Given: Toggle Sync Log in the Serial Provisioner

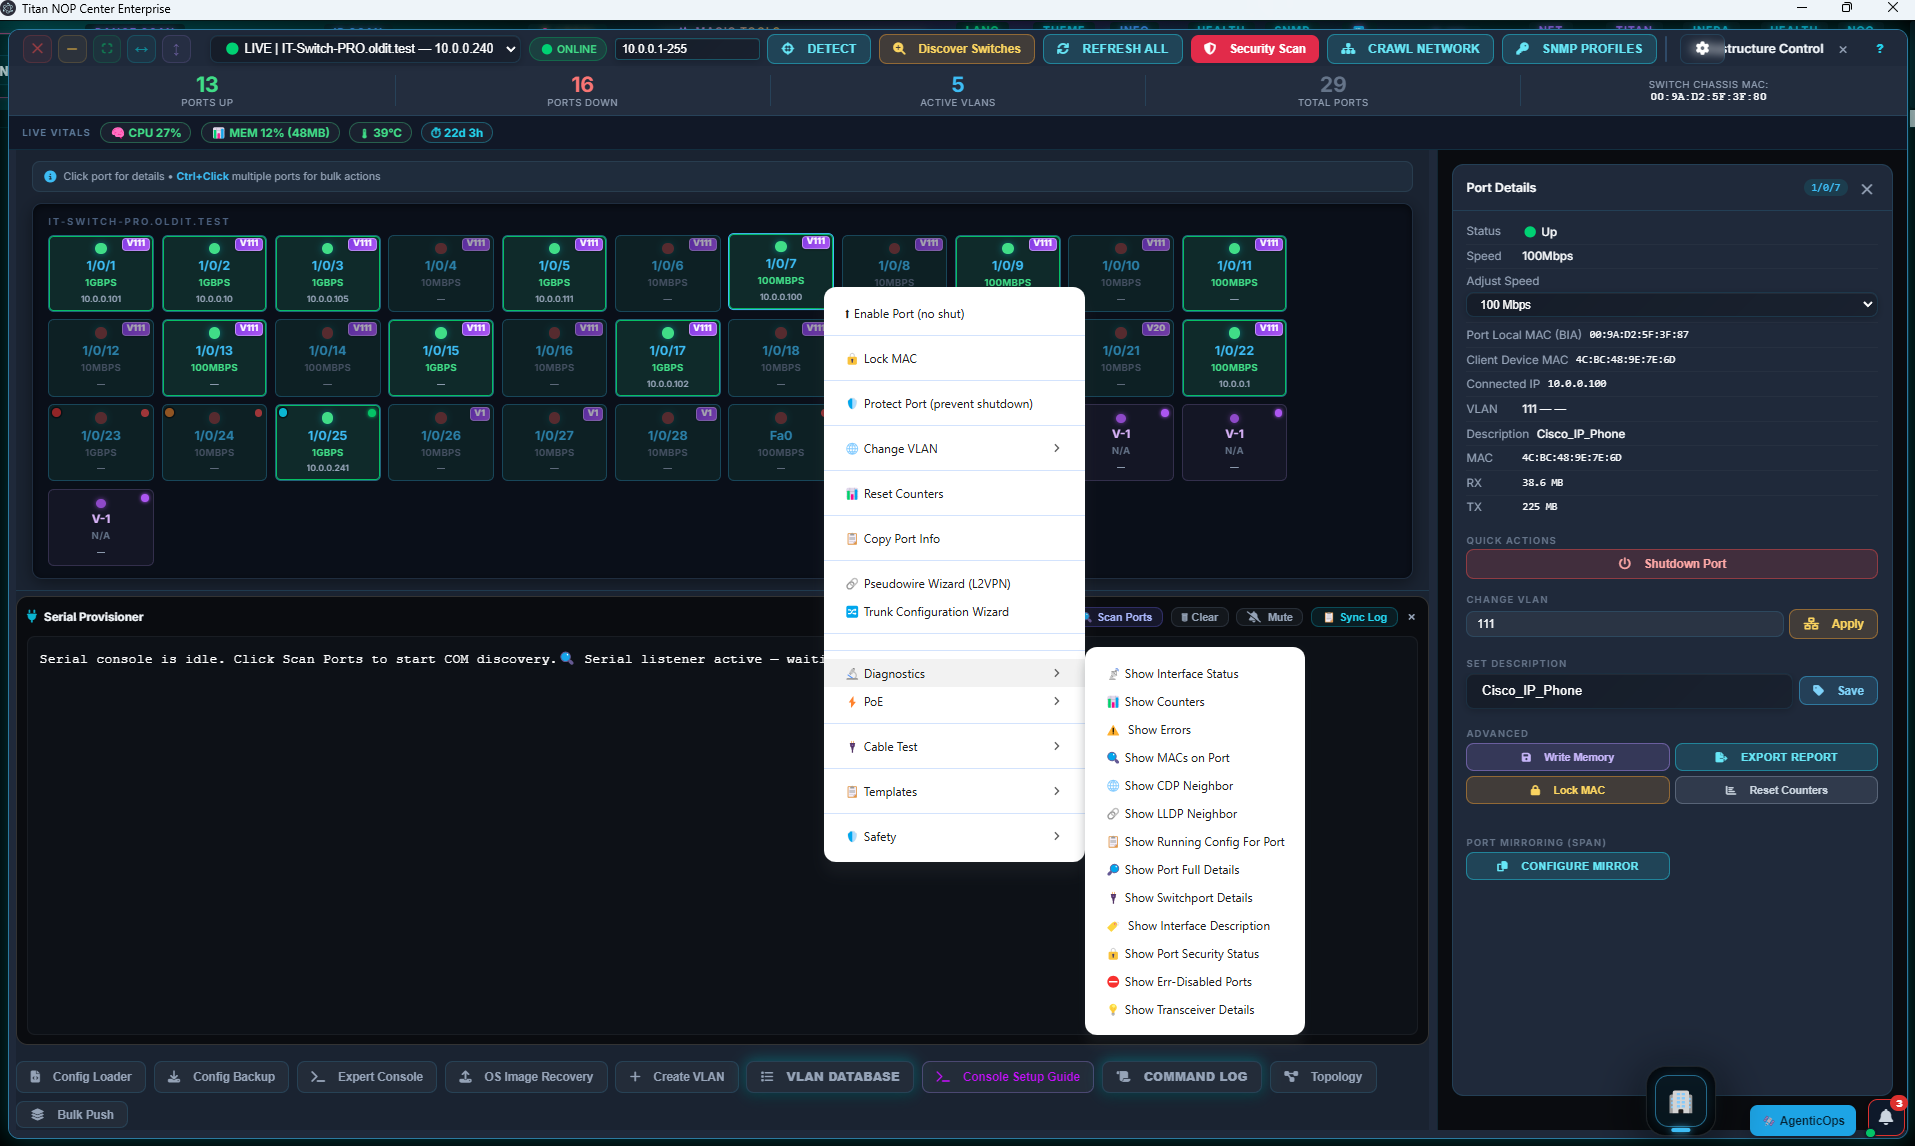Looking at the screenshot, I should pyautogui.click(x=1355, y=617).
